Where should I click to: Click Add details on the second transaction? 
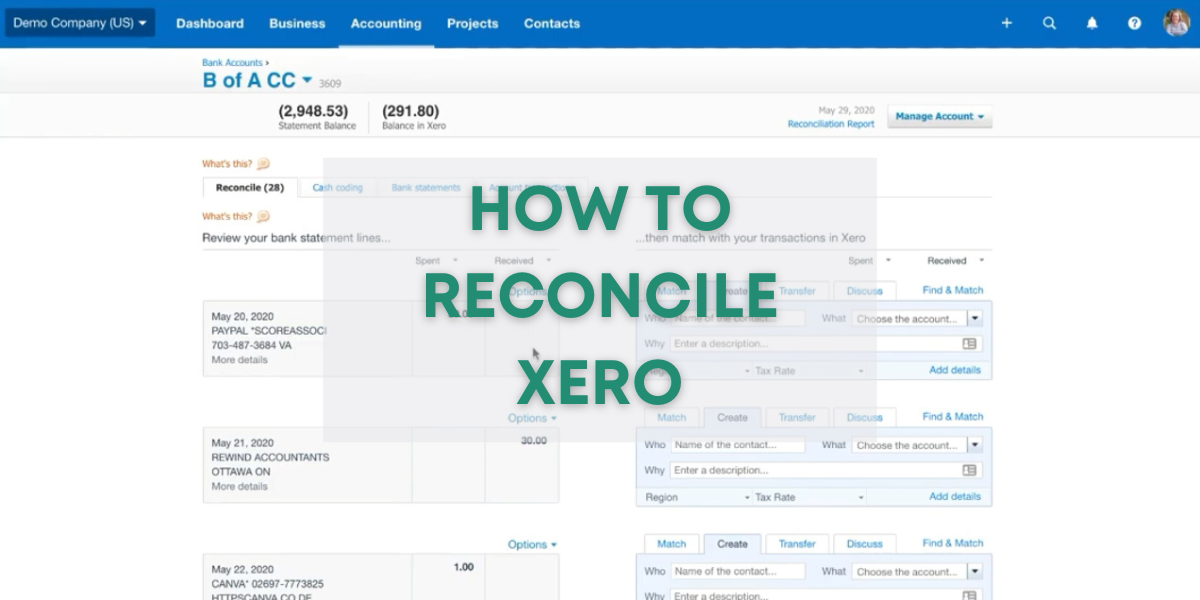click(954, 497)
